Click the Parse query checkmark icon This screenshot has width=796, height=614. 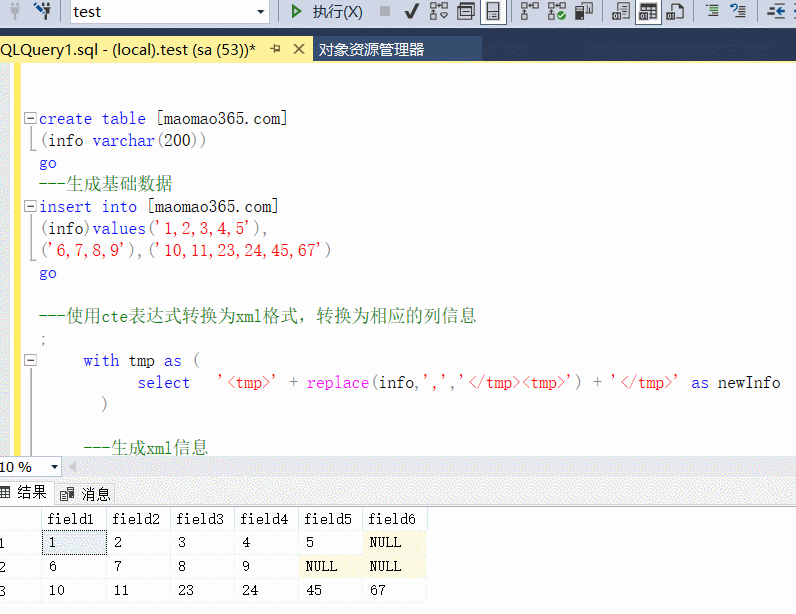(411, 12)
